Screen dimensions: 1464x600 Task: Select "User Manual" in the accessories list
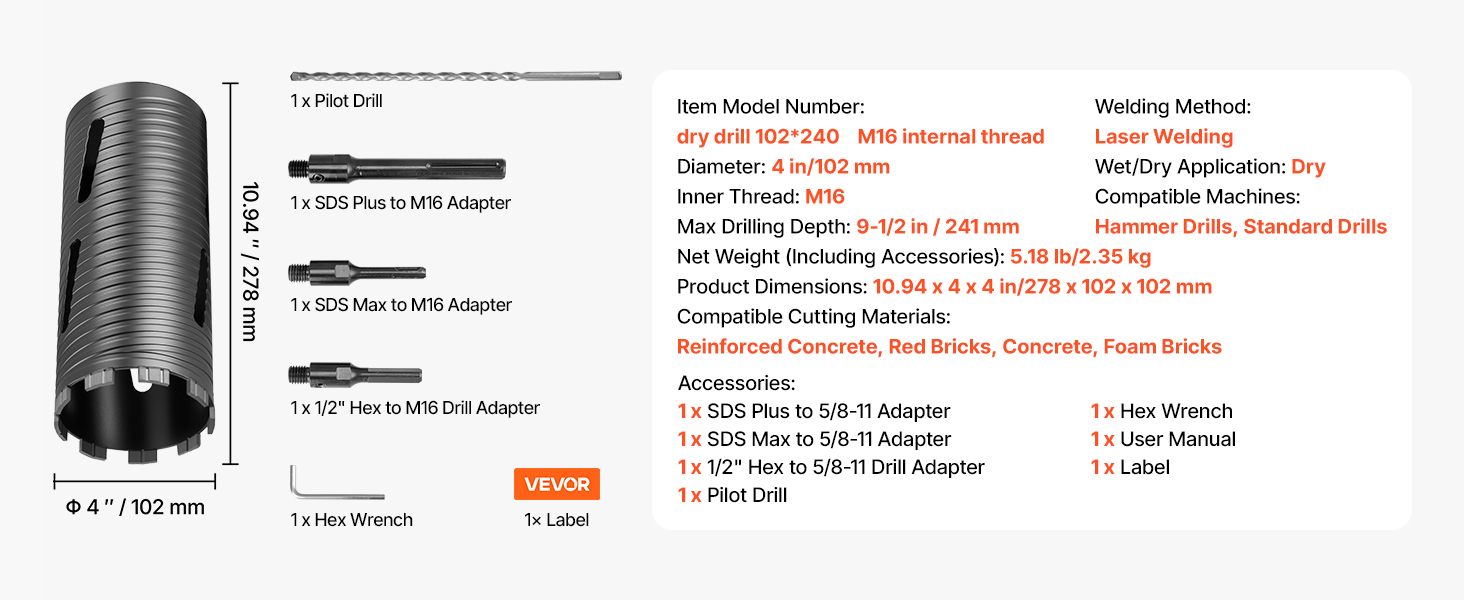click(1177, 439)
